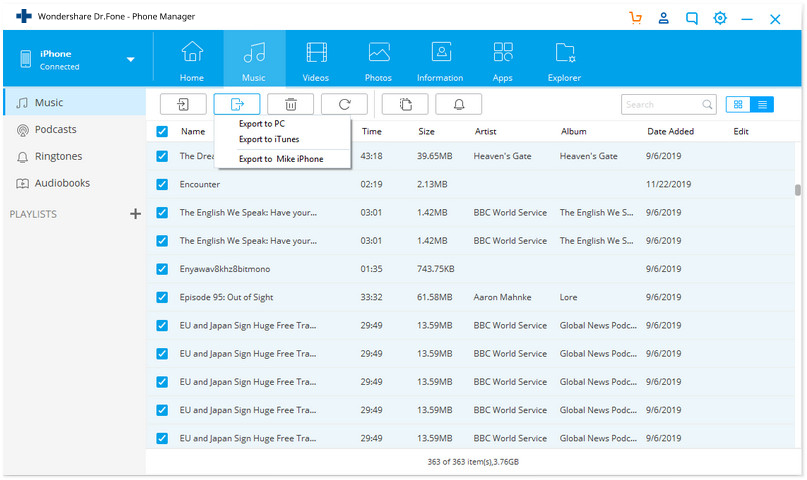Sort by the Name column header
Screen dimensions: 807x480
[193, 132]
